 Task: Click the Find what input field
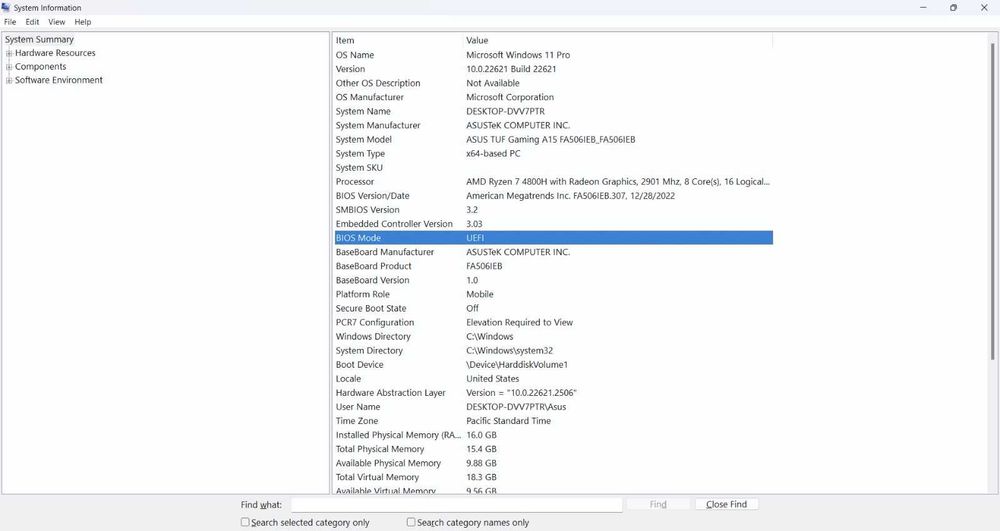[x=457, y=504]
